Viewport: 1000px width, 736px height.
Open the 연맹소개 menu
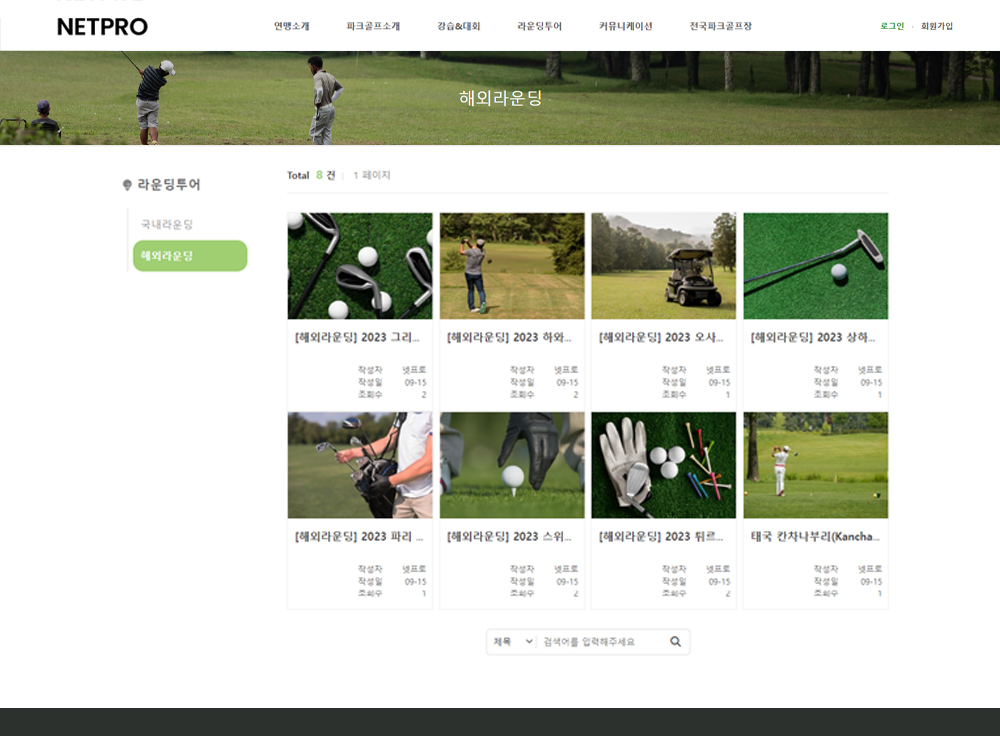[x=292, y=27]
